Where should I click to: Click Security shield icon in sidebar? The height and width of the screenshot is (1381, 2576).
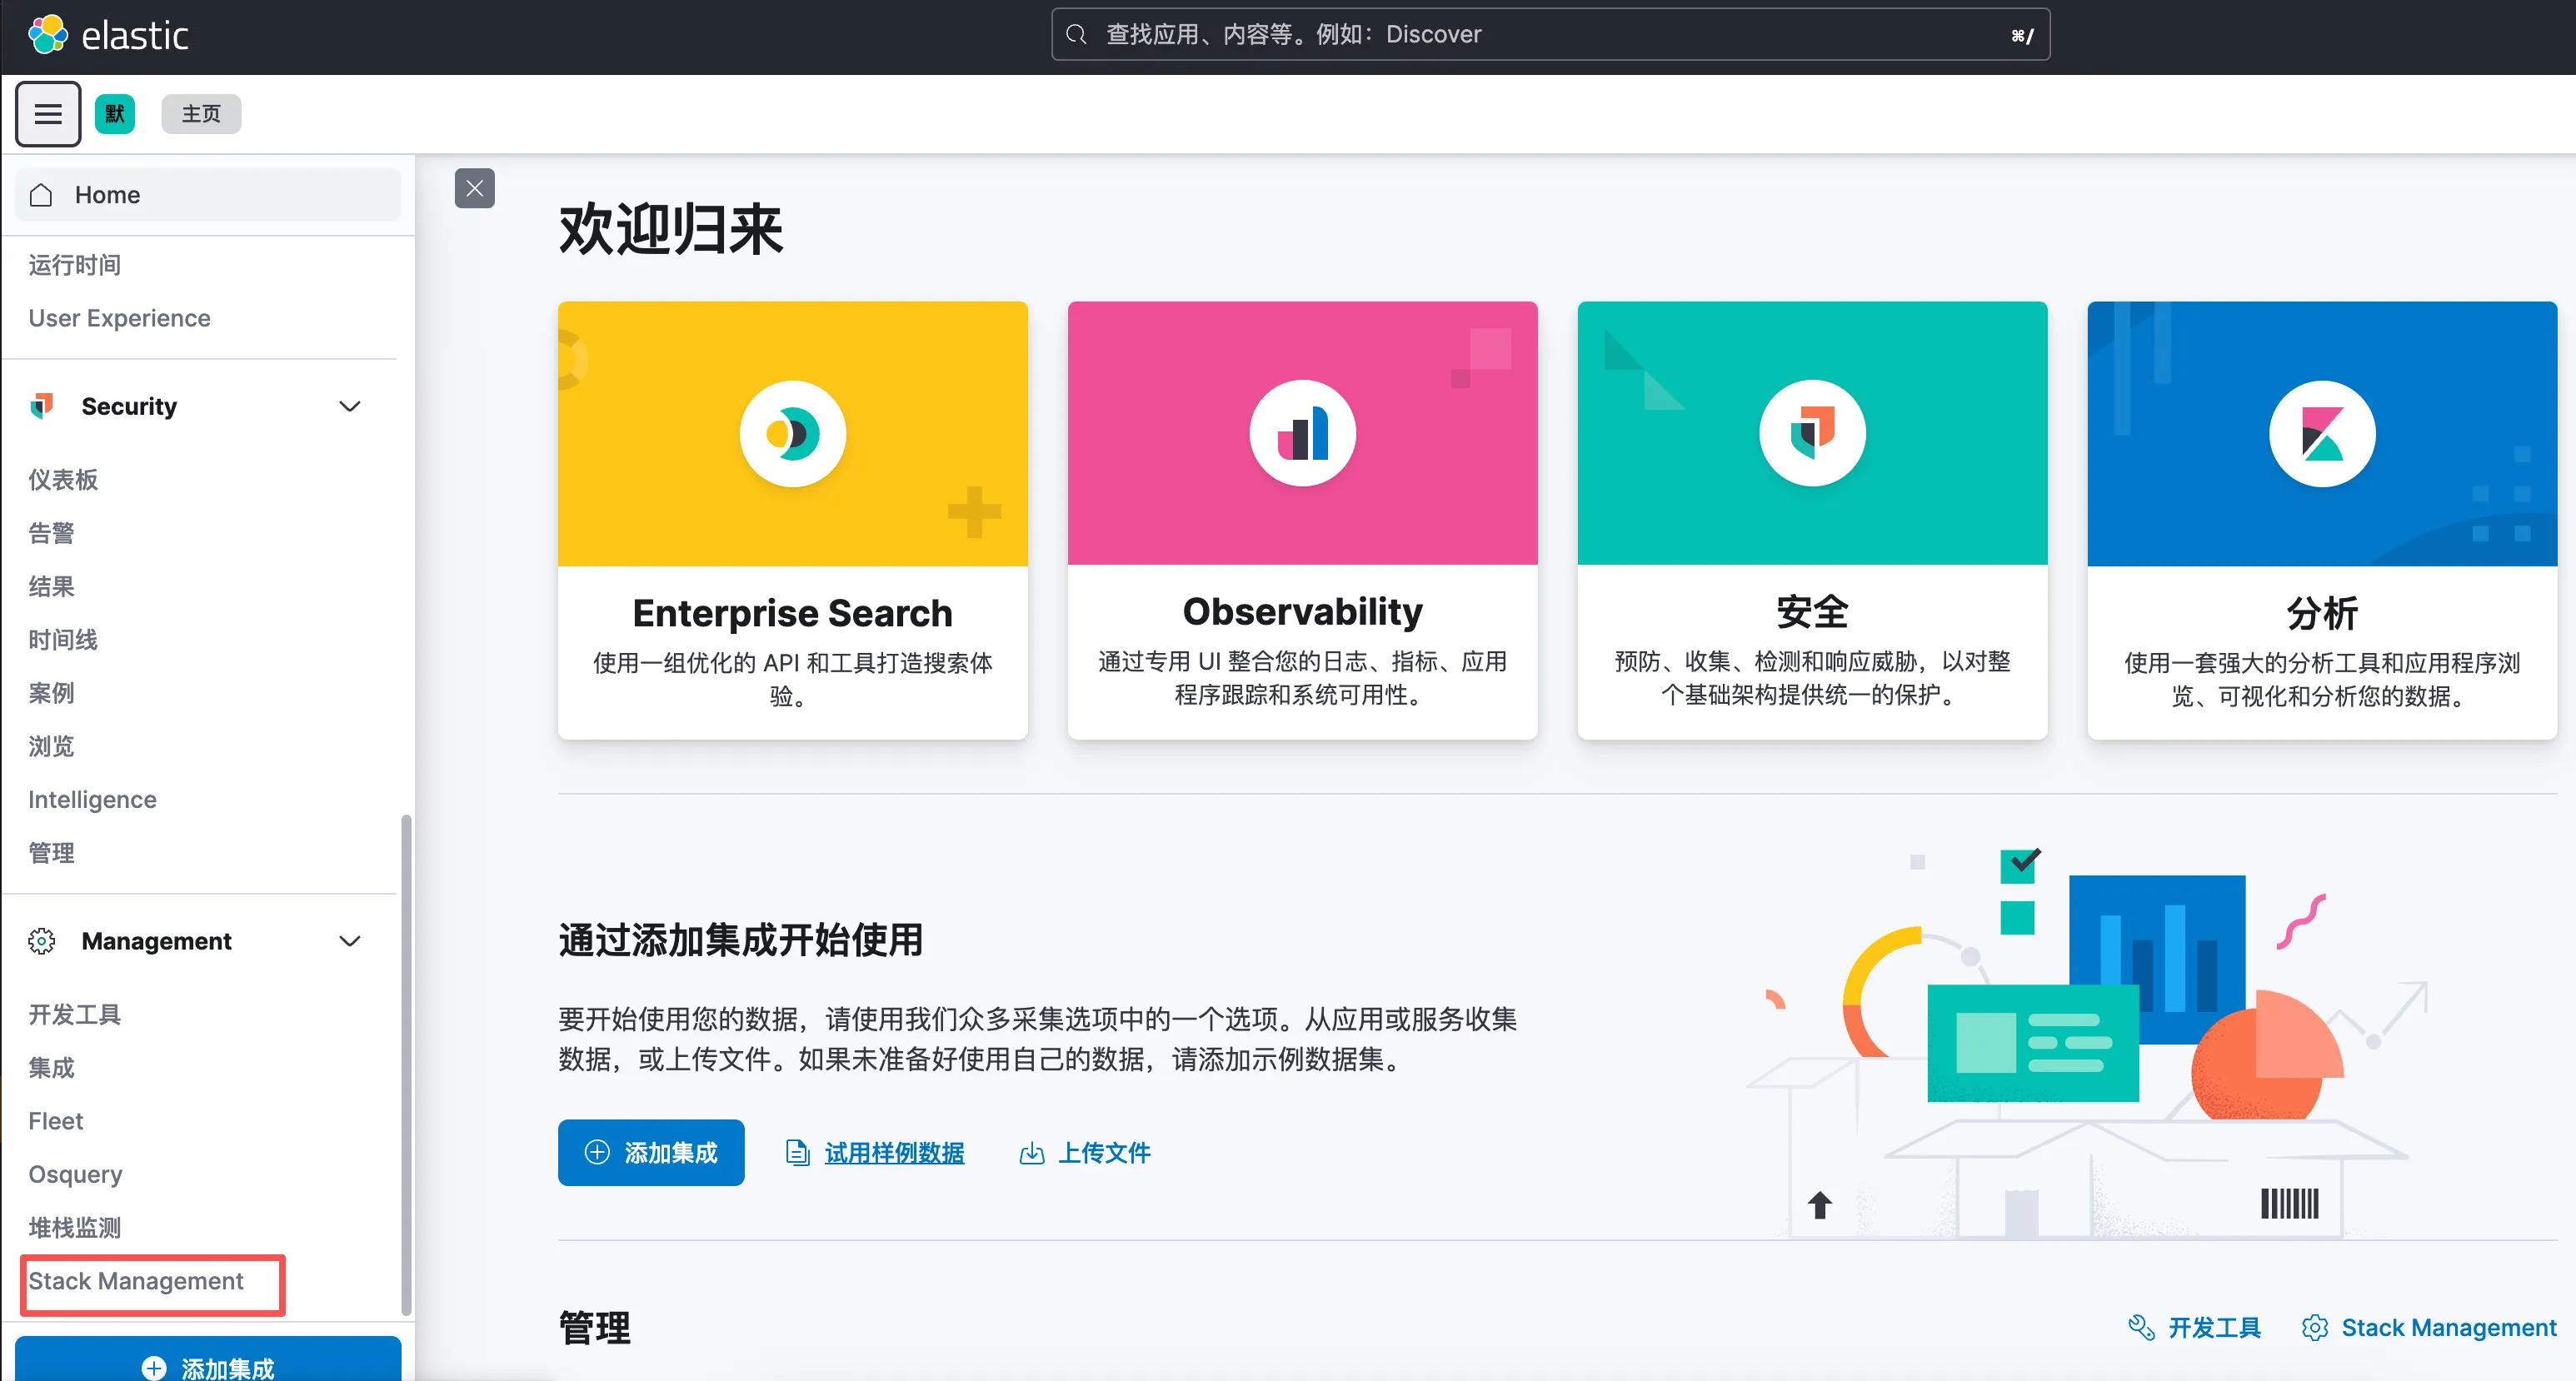[42, 406]
